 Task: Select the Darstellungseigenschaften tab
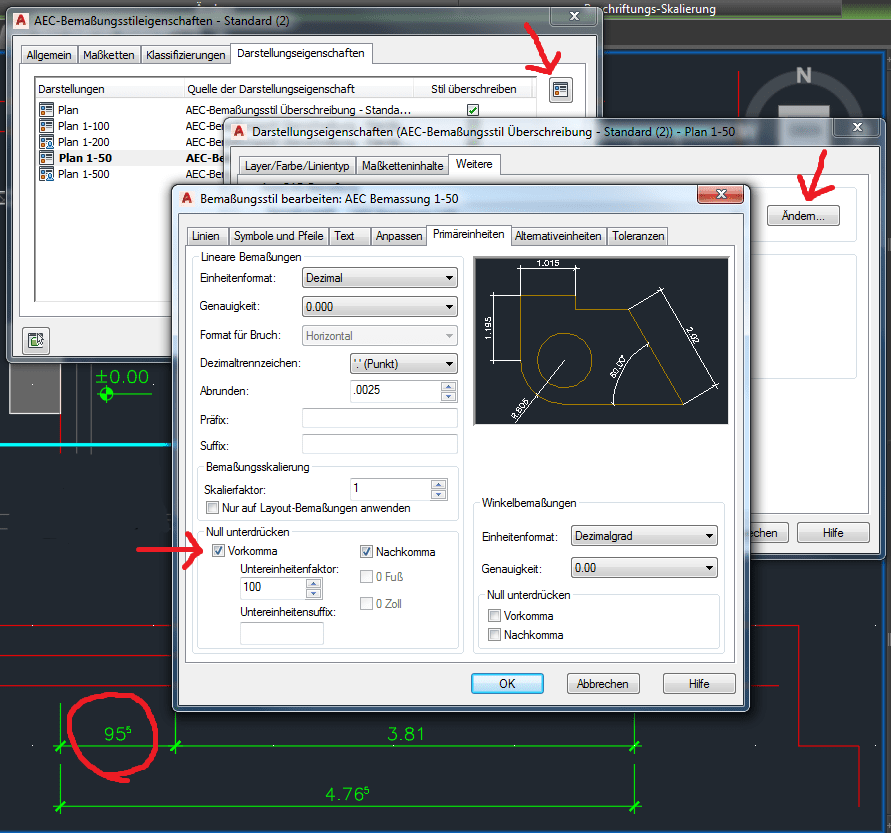301,53
